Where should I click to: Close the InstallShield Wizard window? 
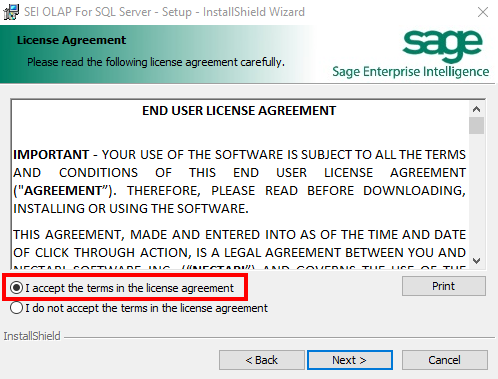pyautogui.click(x=483, y=12)
